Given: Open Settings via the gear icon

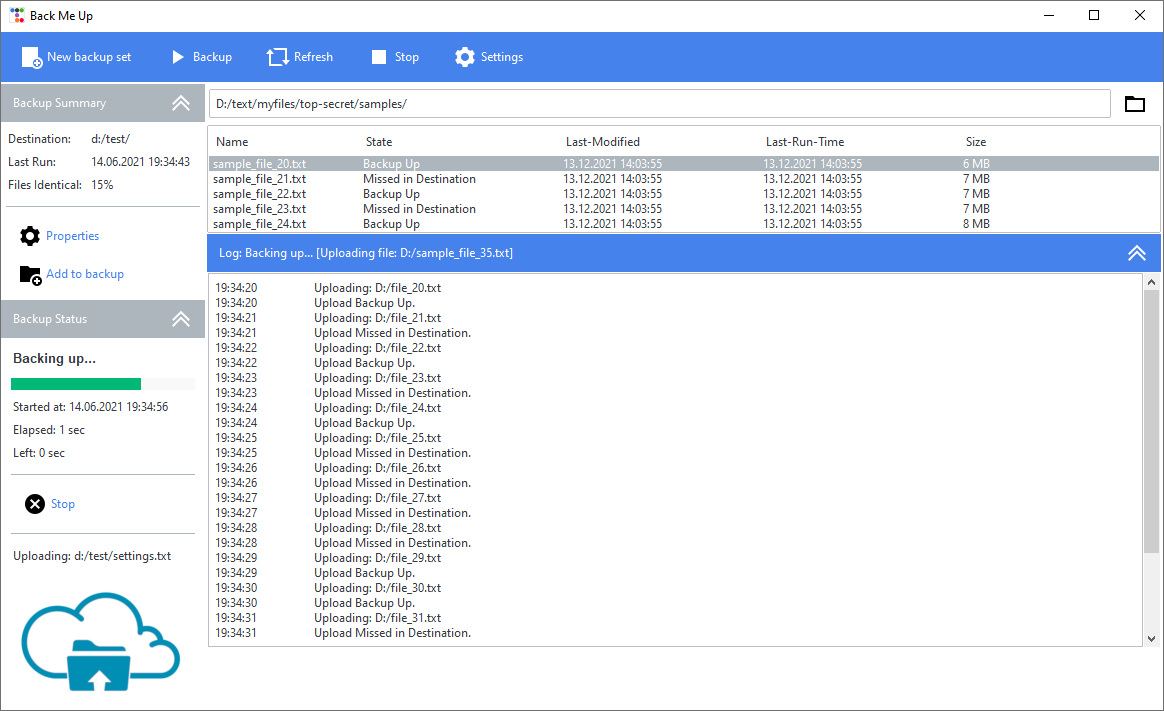Looking at the screenshot, I should pos(464,57).
